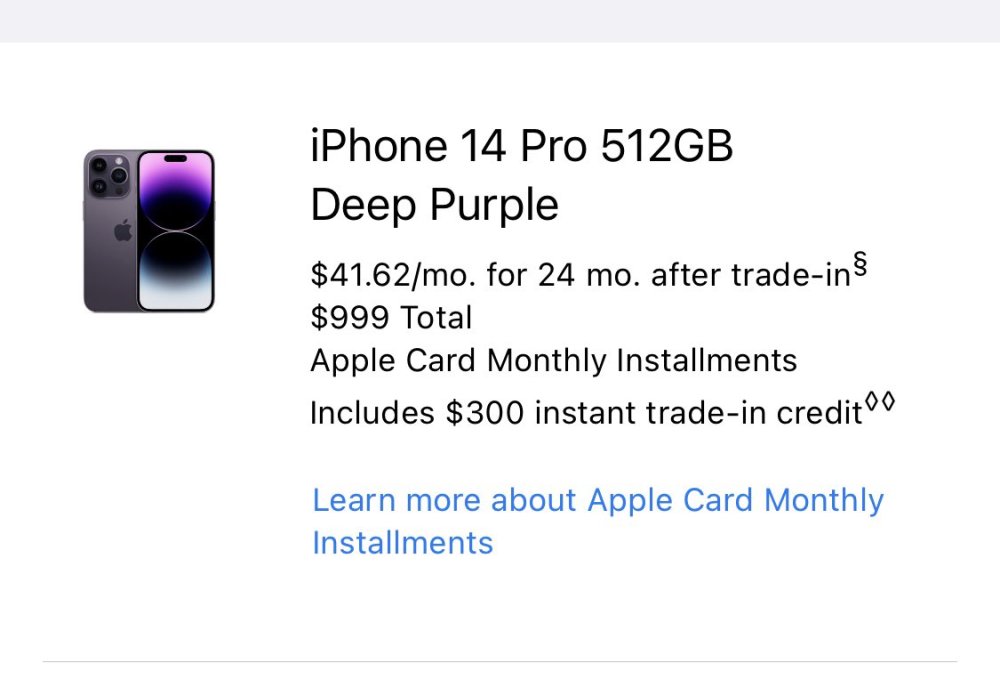Image resolution: width=1000 pixels, height=688 pixels.
Task: Click the 512GB storage size in the title
Action: pos(668,145)
